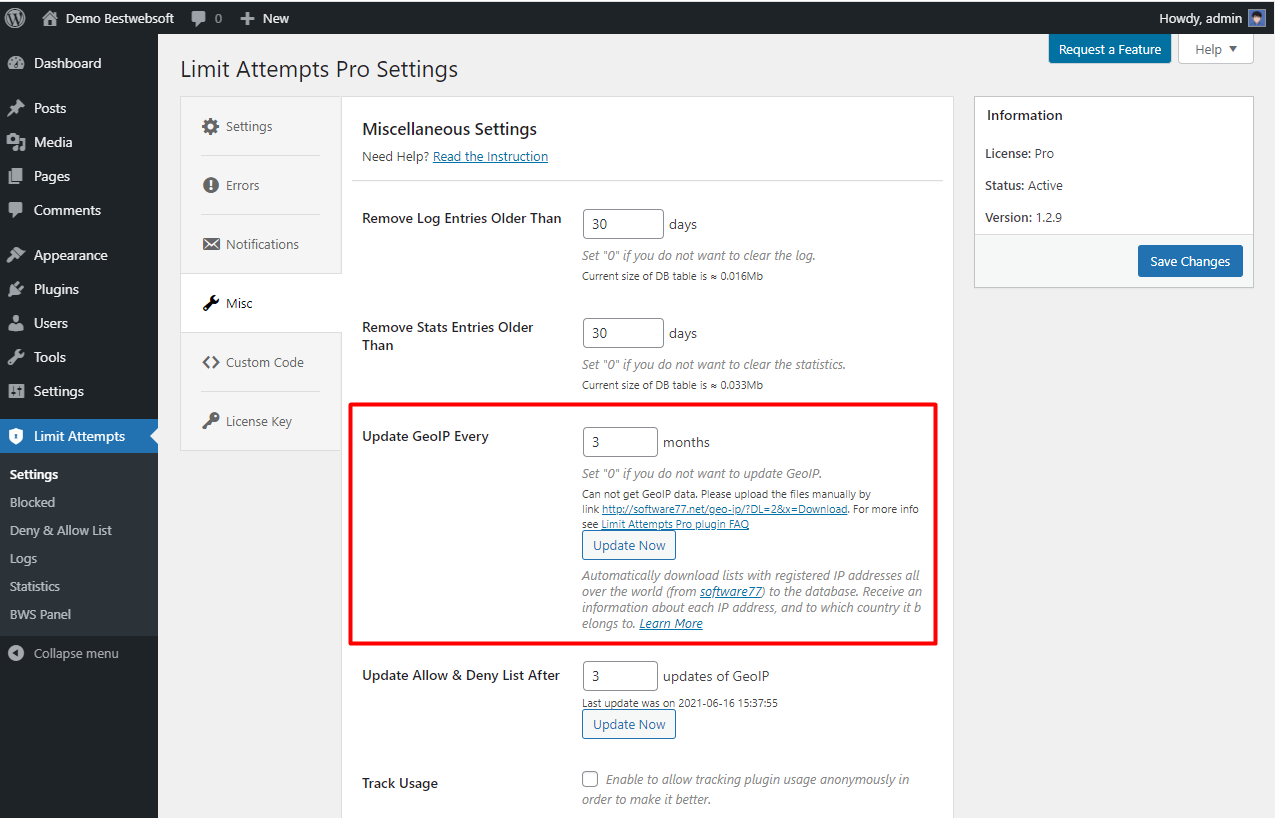
Task: Click the Request a Feature button
Action: click(1110, 49)
